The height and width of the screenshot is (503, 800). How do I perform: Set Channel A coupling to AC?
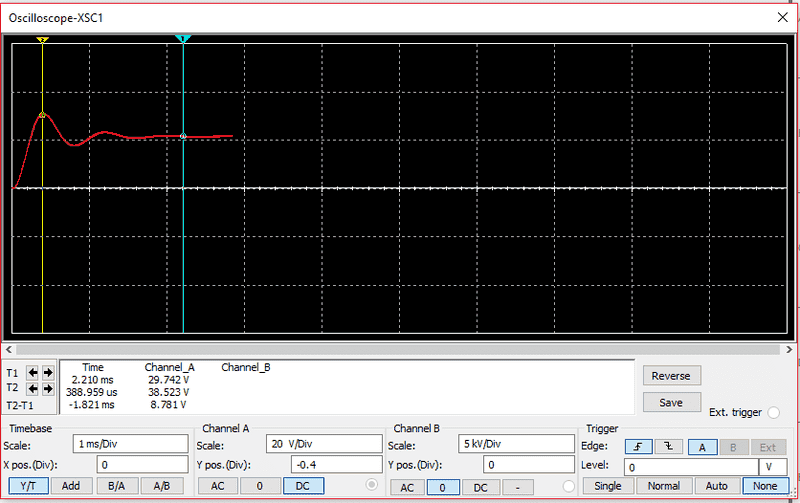point(218,486)
